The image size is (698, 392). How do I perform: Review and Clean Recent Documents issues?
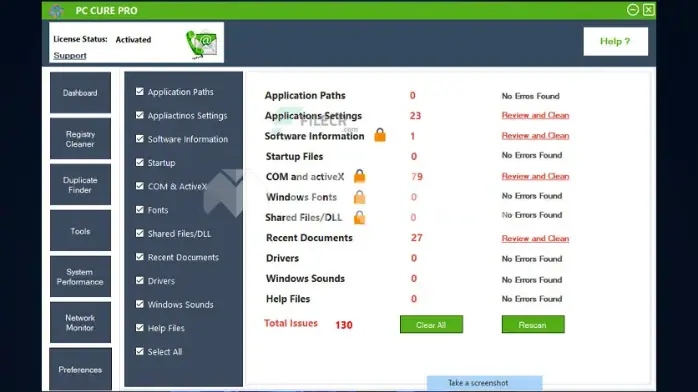[535, 238]
